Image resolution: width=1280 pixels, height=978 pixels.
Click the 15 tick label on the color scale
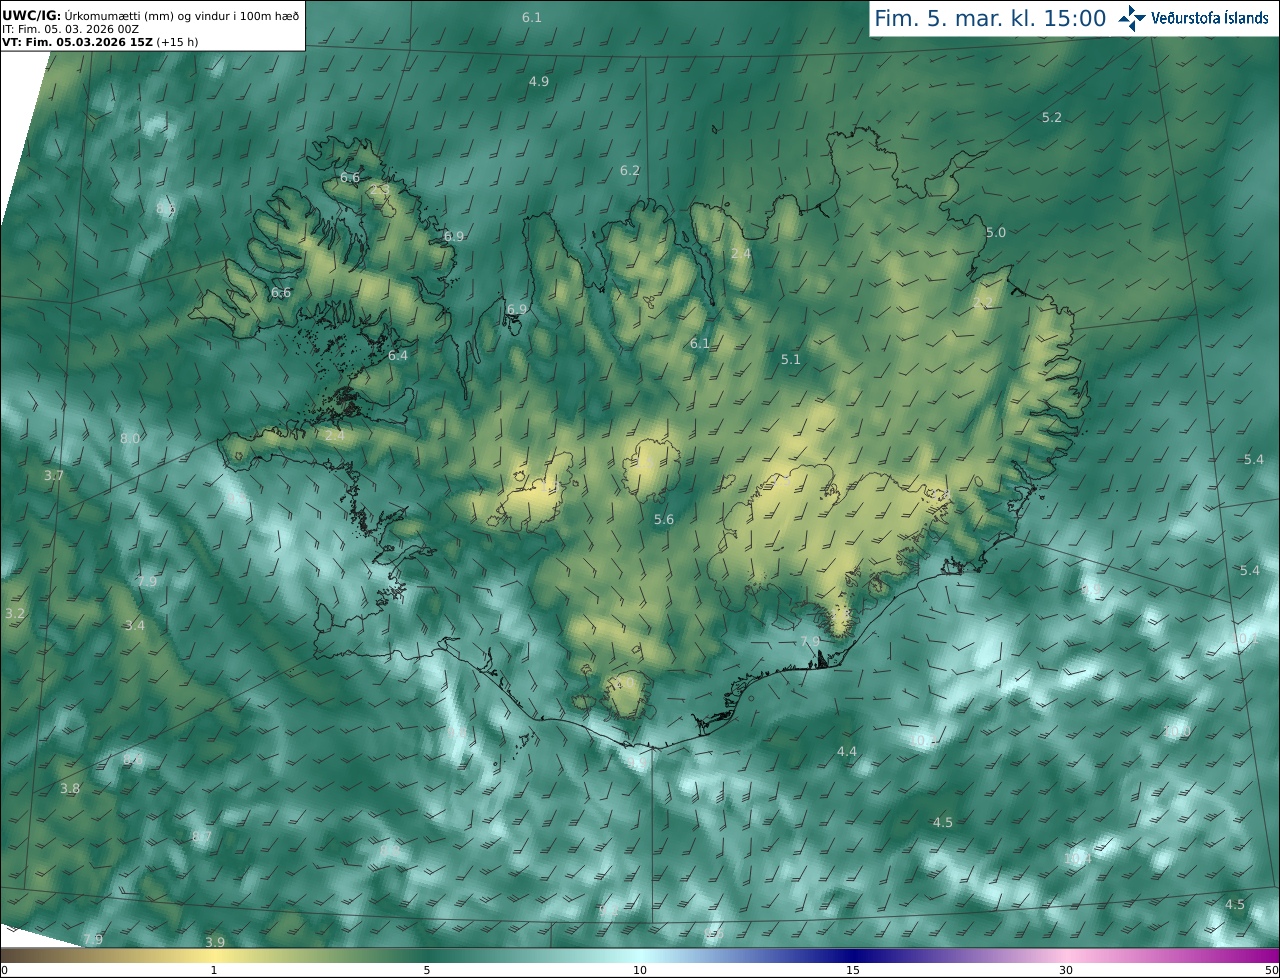pyautogui.click(x=853, y=970)
